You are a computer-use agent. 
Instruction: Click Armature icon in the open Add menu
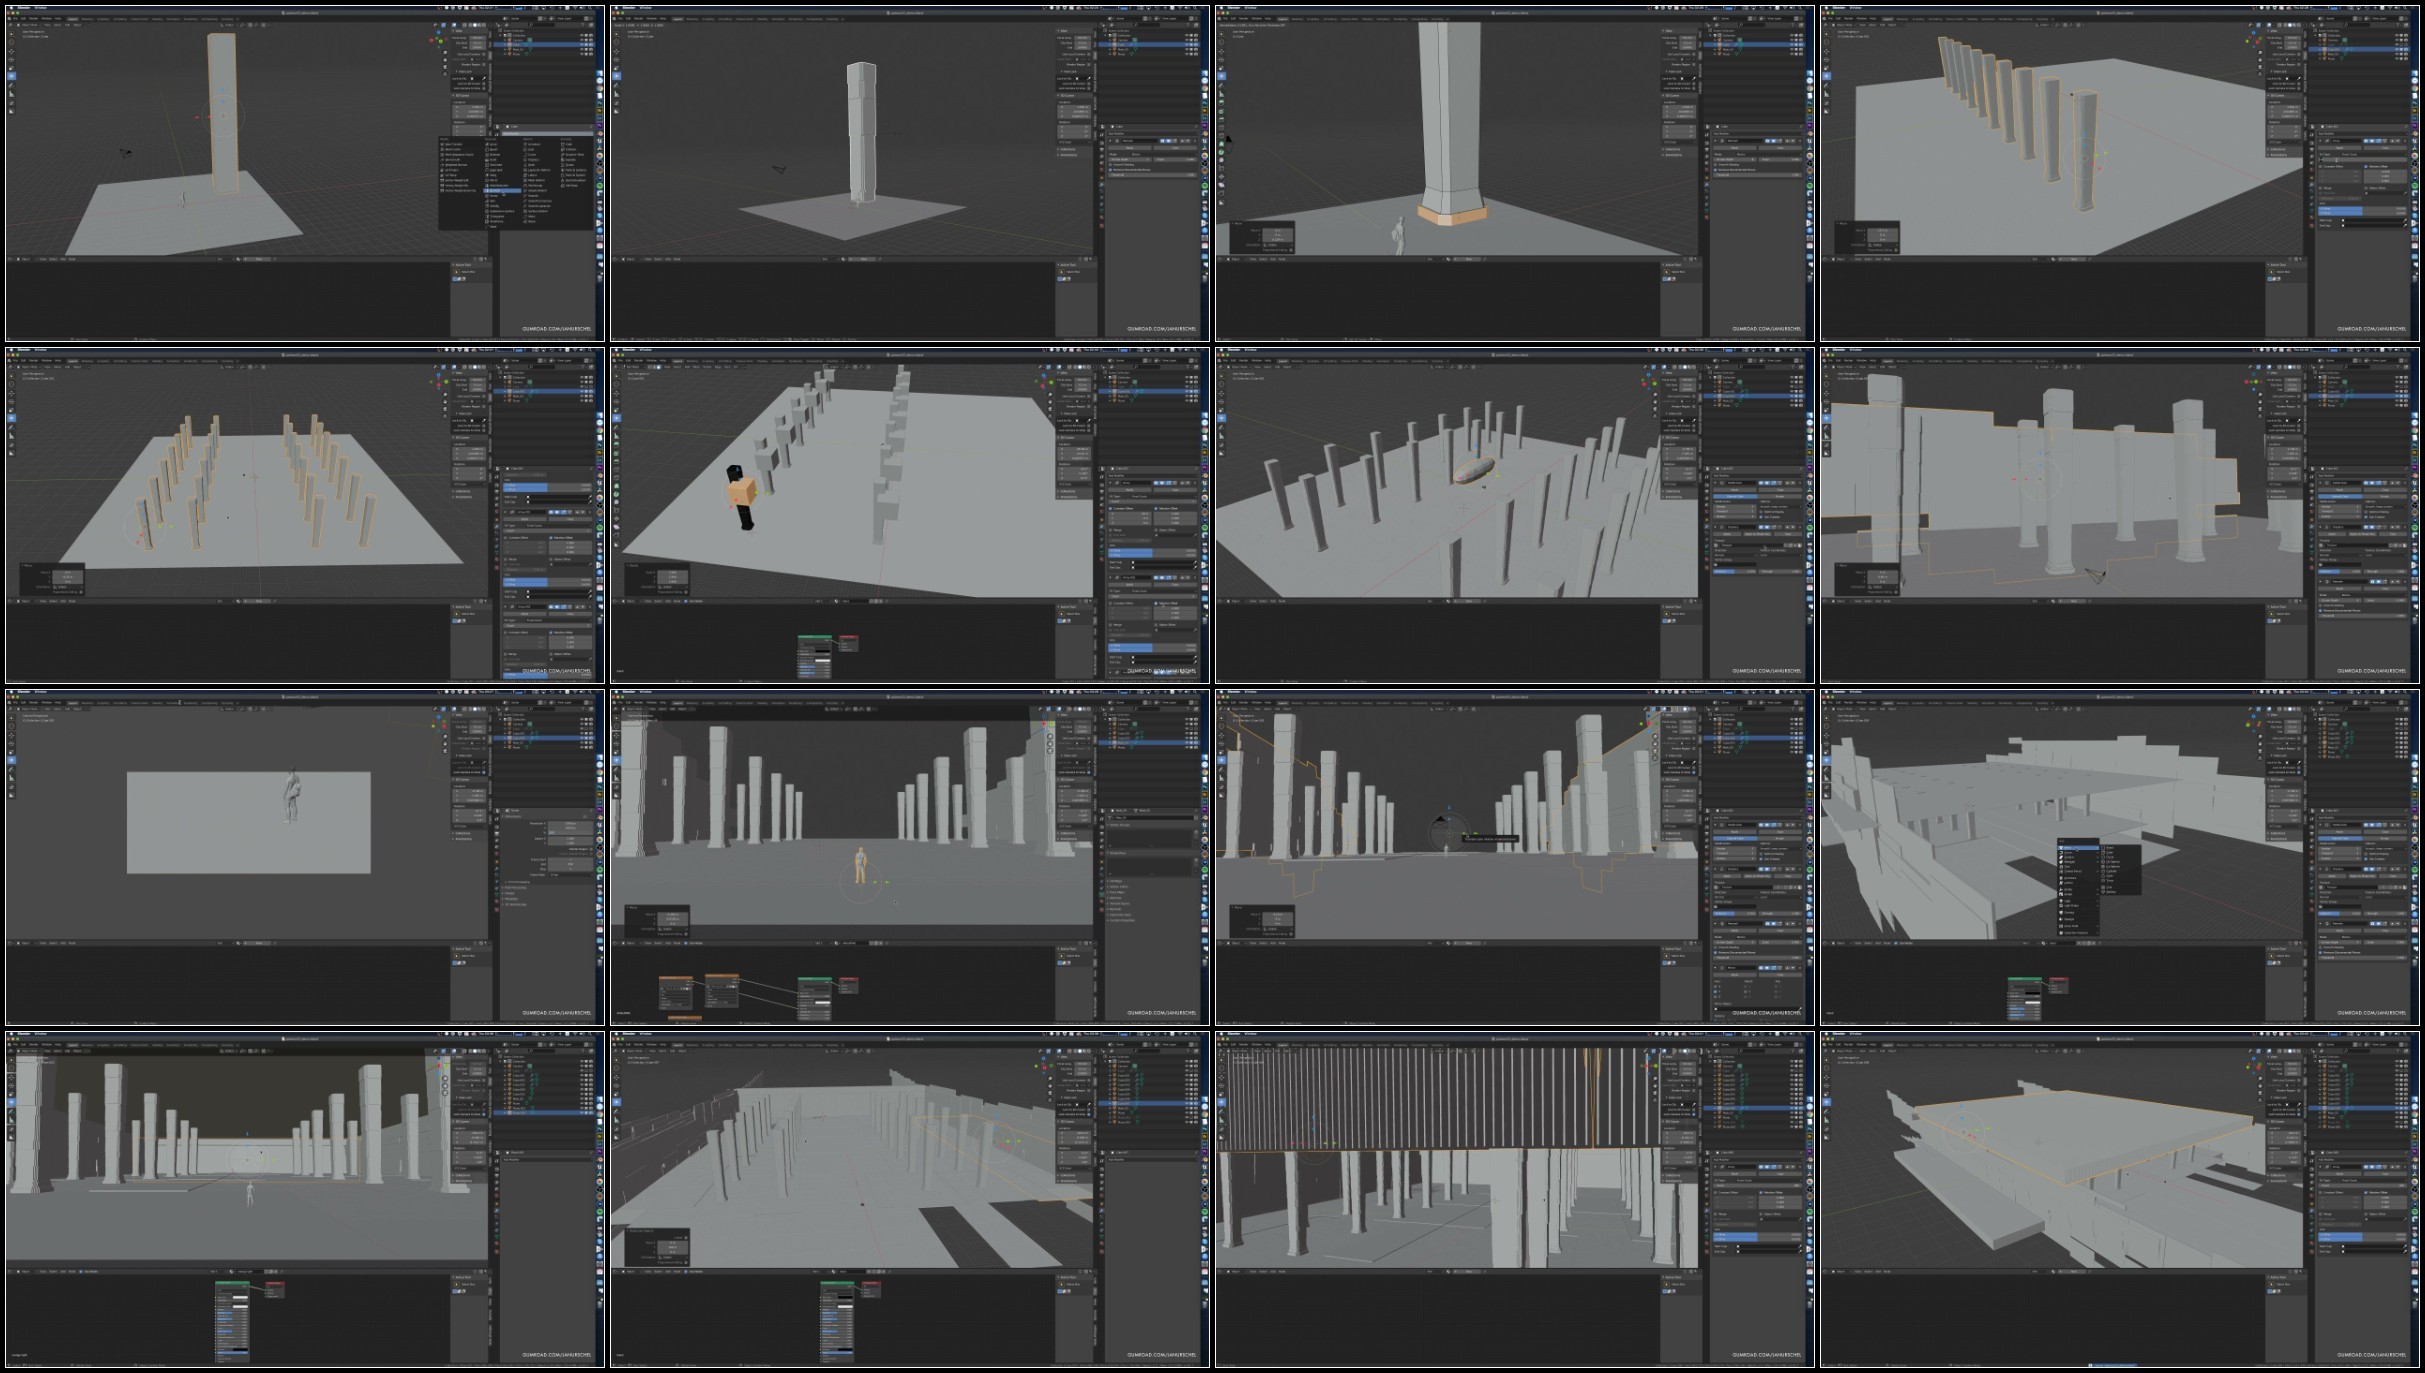click(x=2061, y=878)
